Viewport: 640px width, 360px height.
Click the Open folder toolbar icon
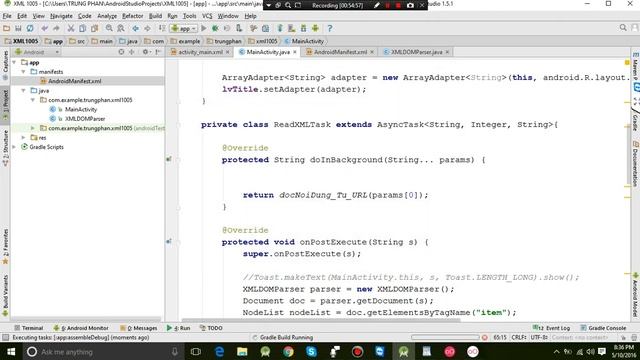point(6,28)
